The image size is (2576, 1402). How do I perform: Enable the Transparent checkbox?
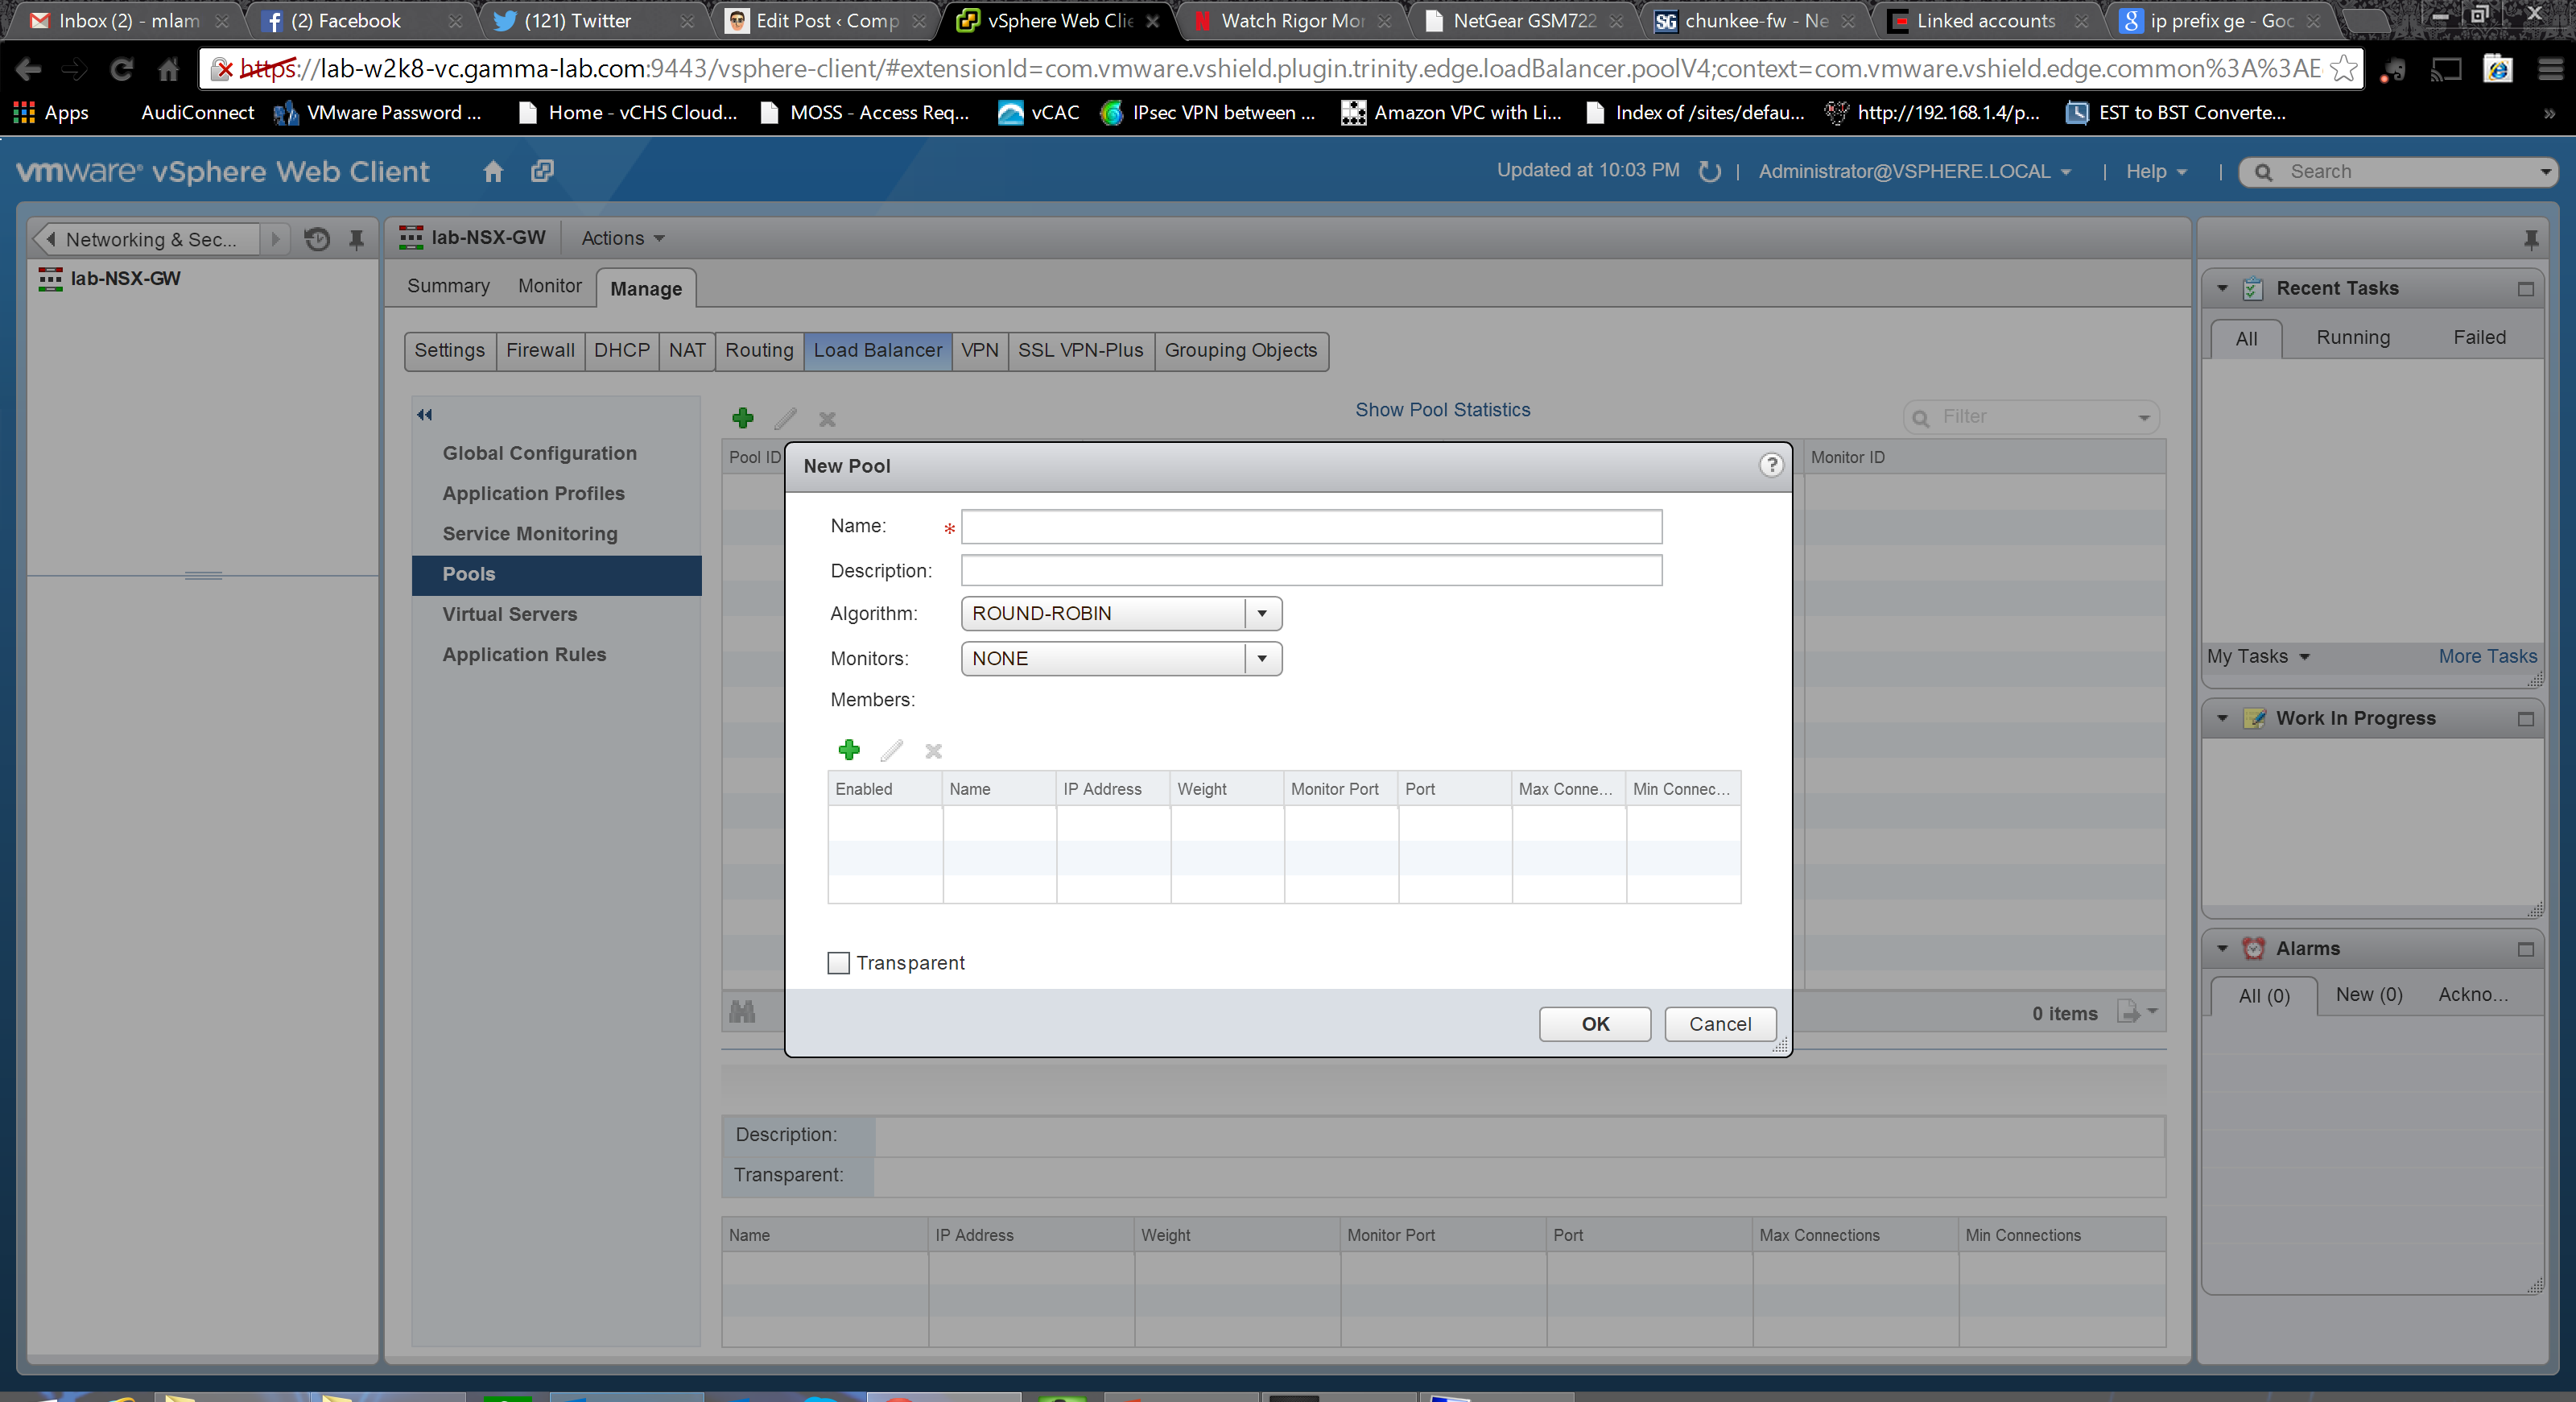[x=839, y=963]
